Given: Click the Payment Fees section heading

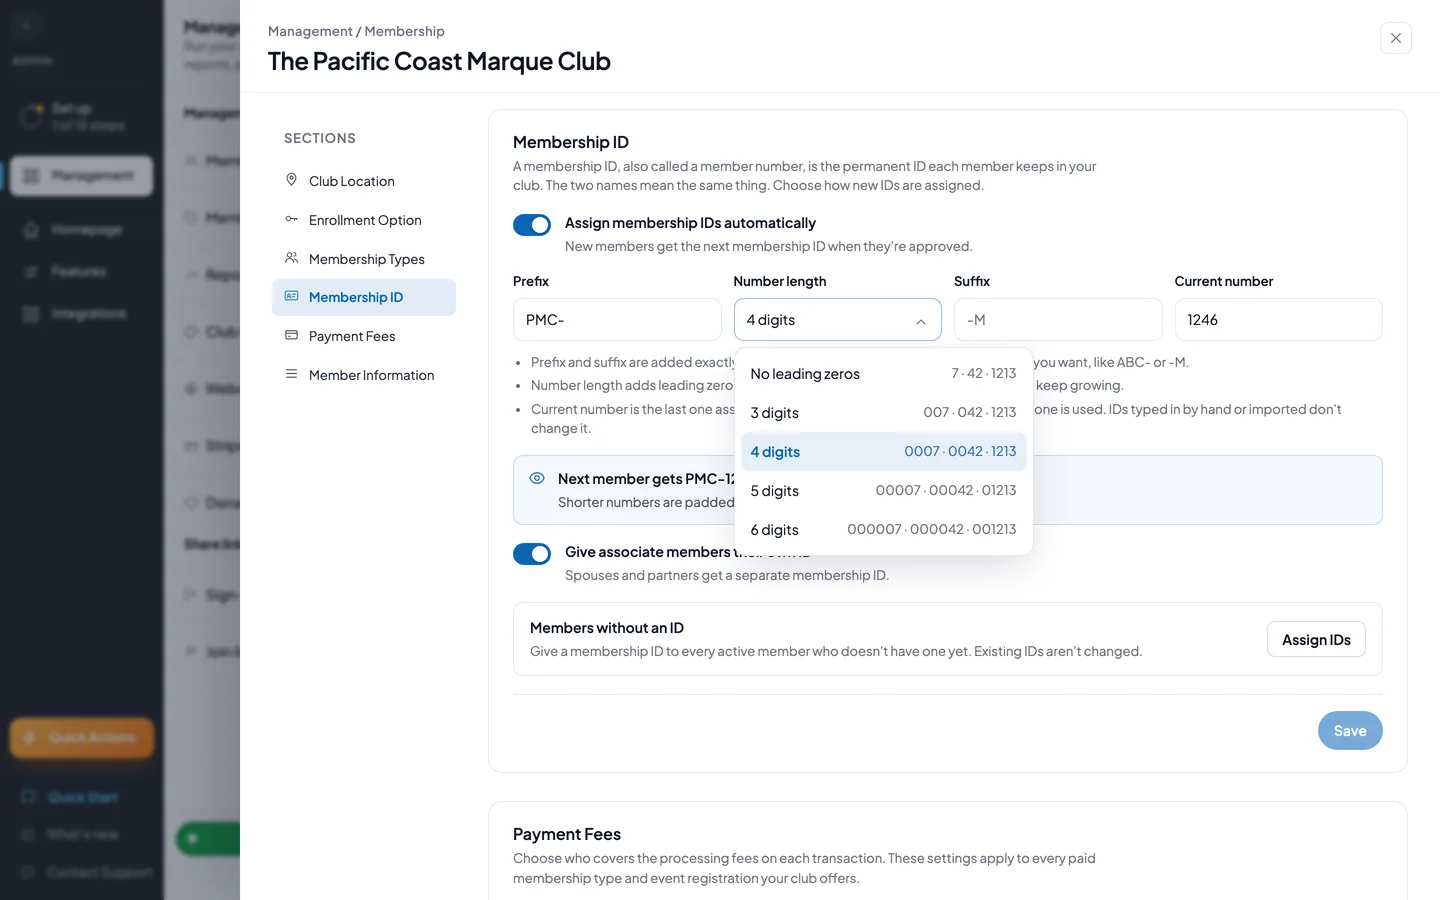Looking at the screenshot, I should click(x=567, y=834).
